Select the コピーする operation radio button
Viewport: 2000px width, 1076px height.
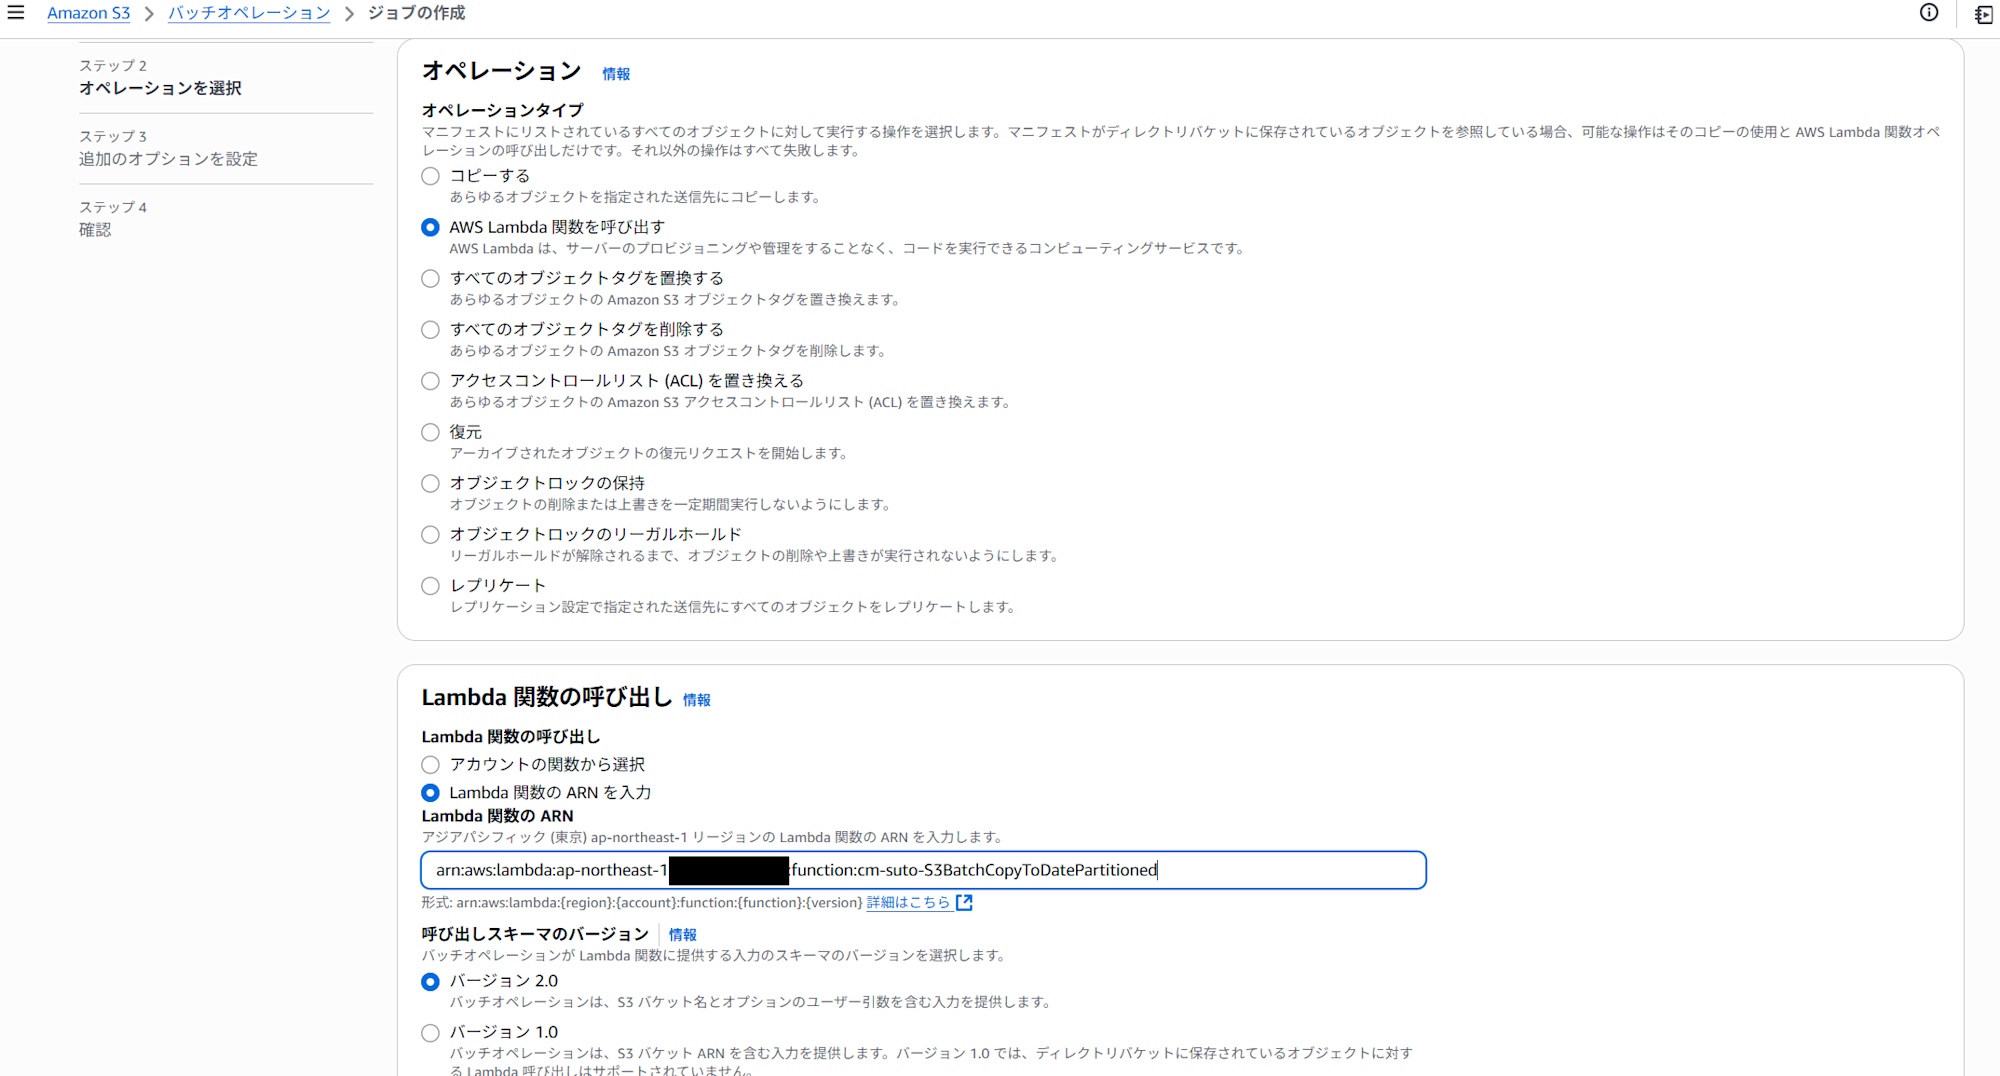(430, 176)
